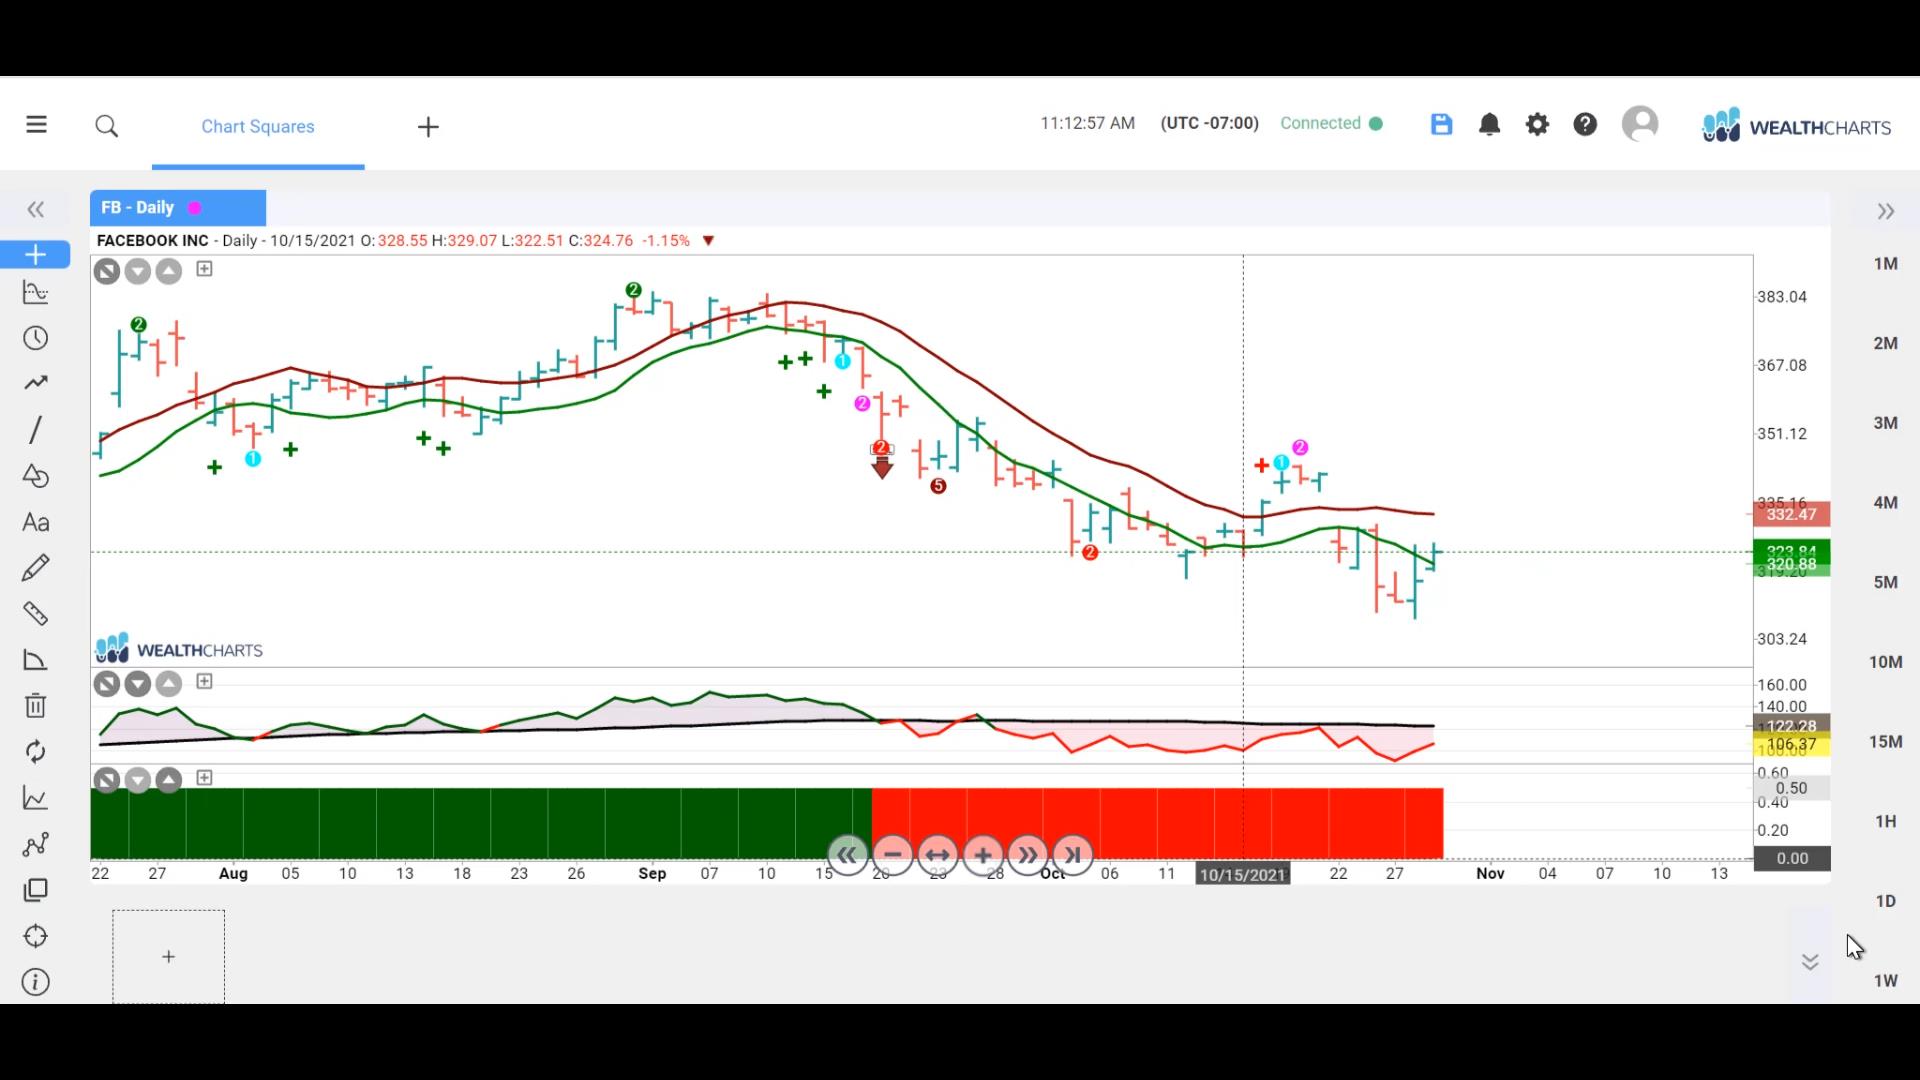Open the copy layers icon

coord(35,890)
